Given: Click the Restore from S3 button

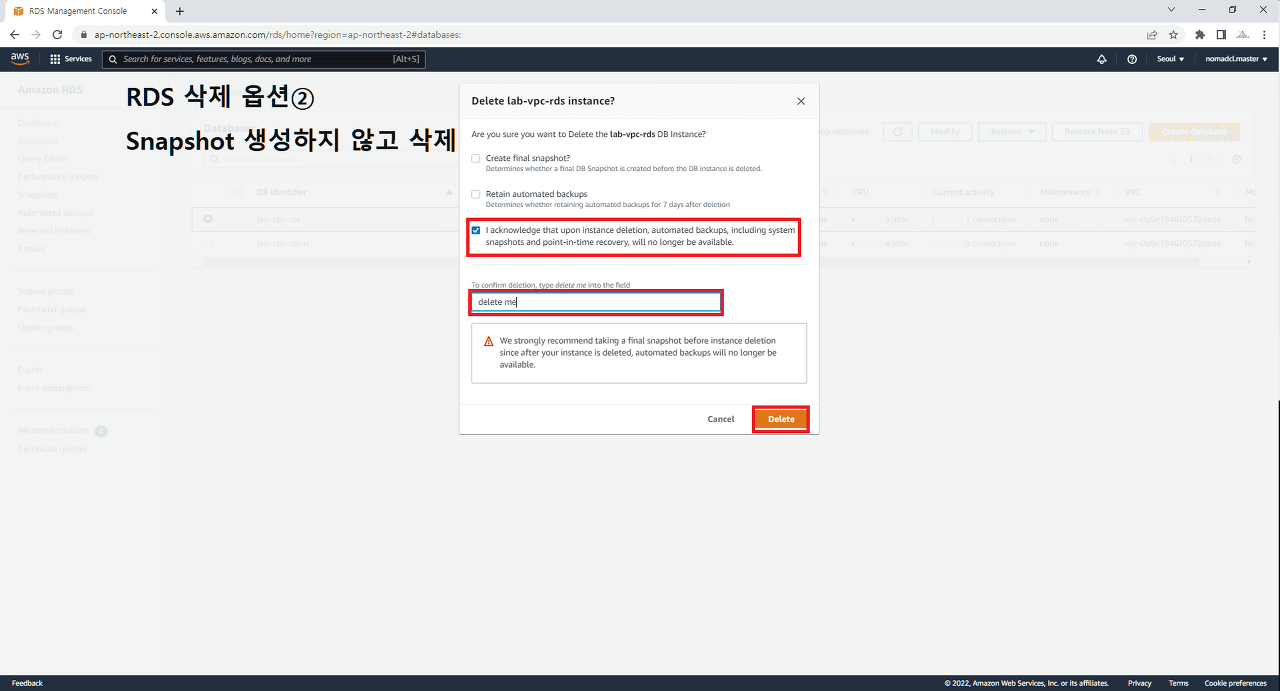Looking at the screenshot, I should coord(1097,131).
